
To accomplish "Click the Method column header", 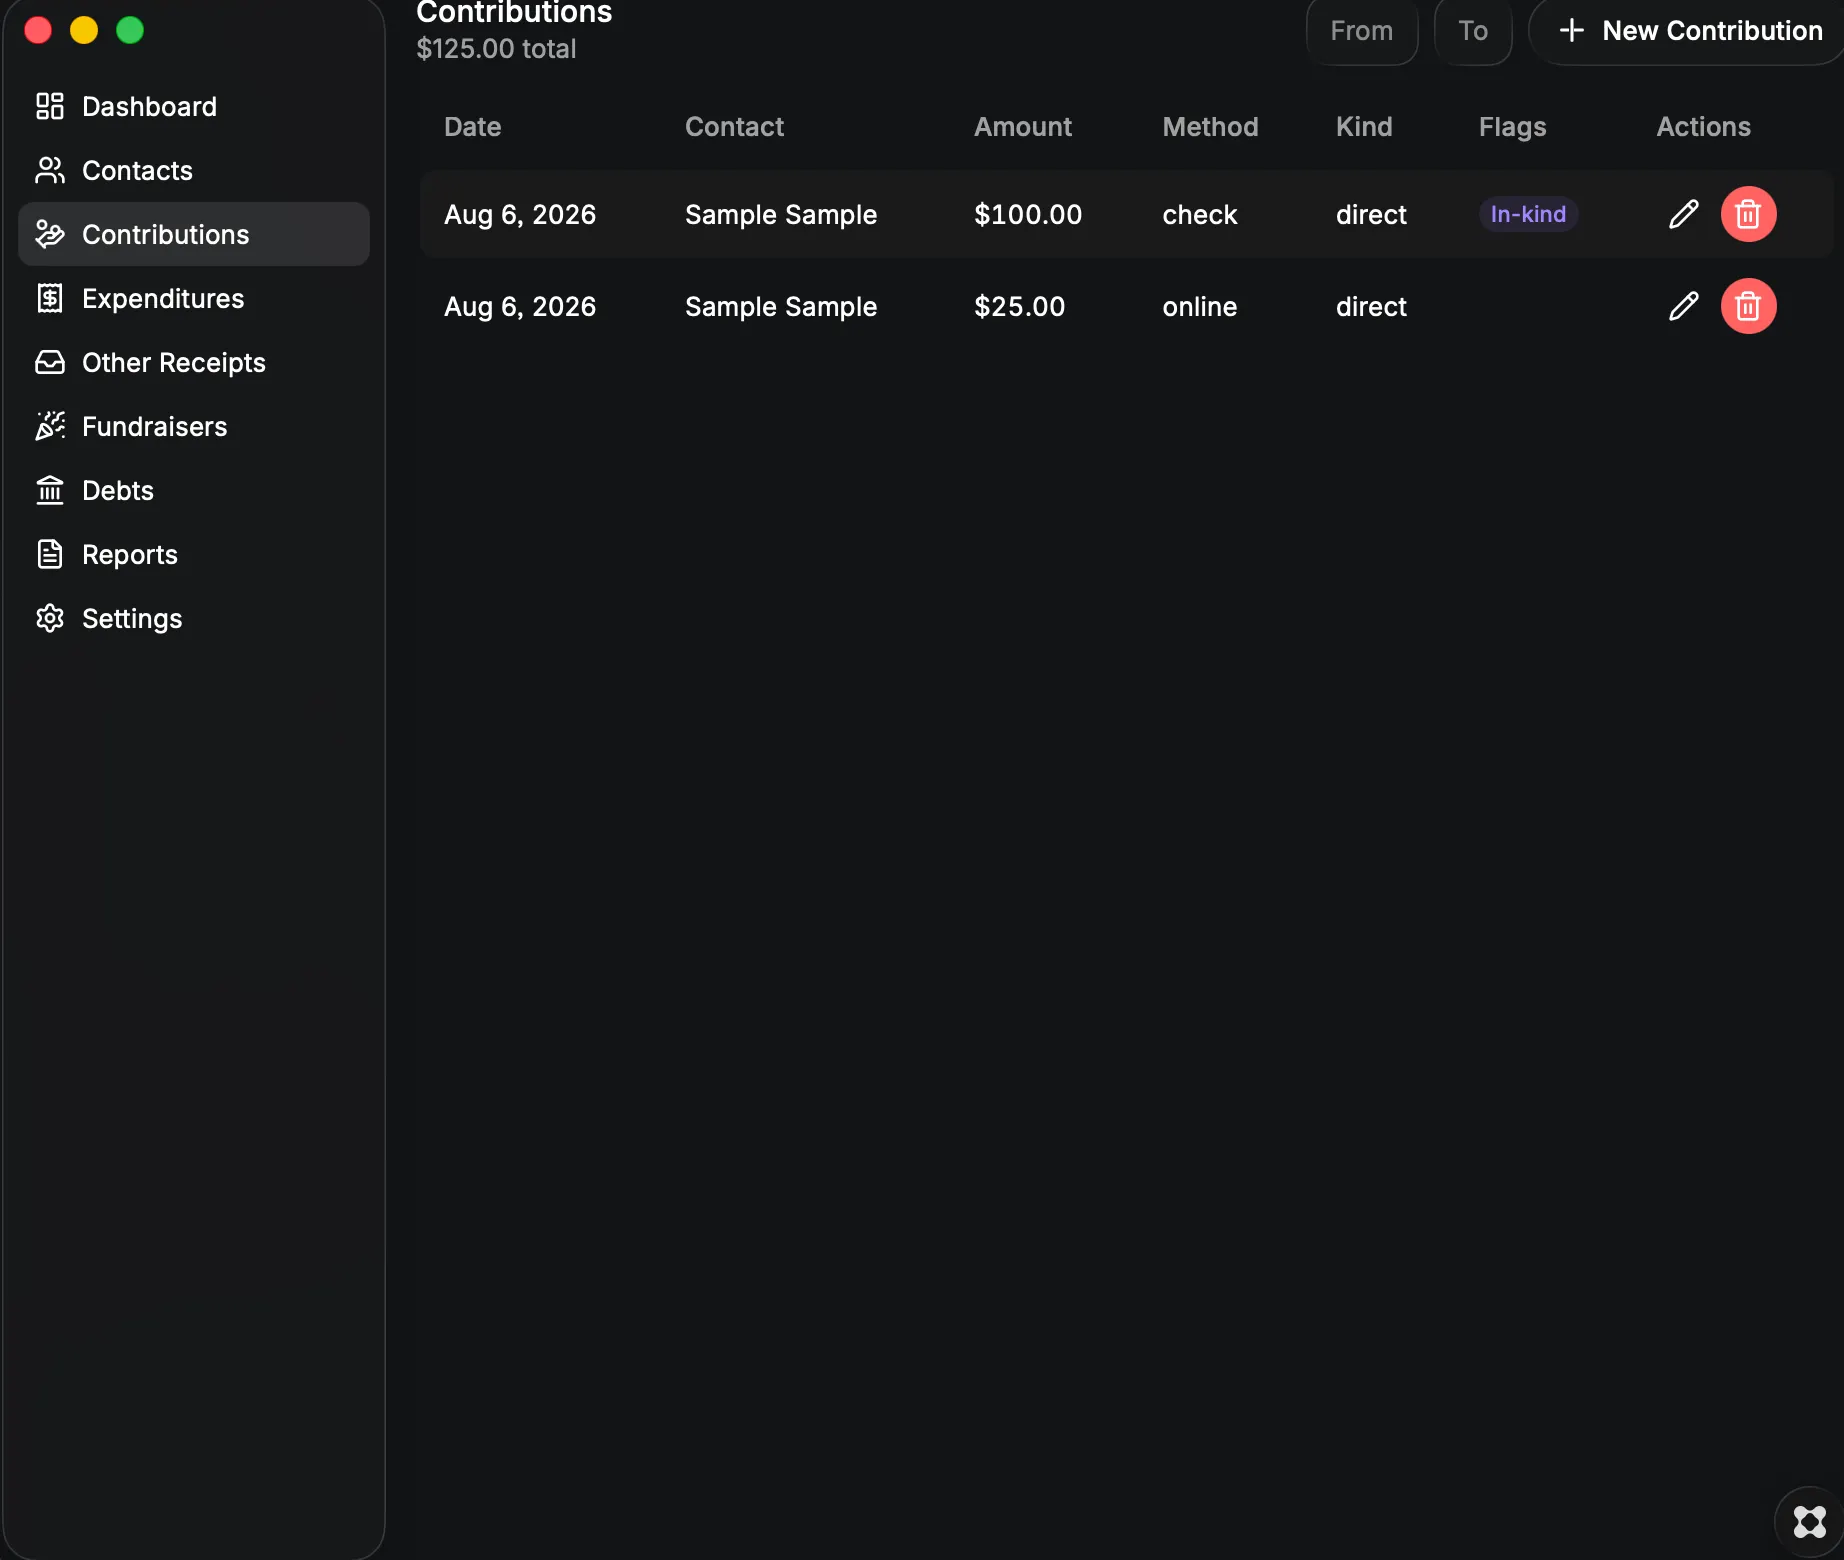I will [1210, 127].
